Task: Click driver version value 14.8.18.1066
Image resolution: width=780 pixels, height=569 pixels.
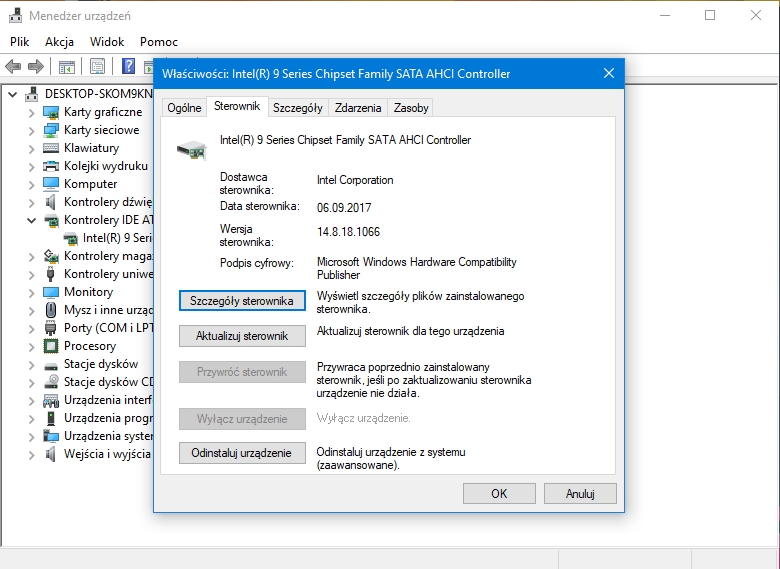Action: pos(348,232)
